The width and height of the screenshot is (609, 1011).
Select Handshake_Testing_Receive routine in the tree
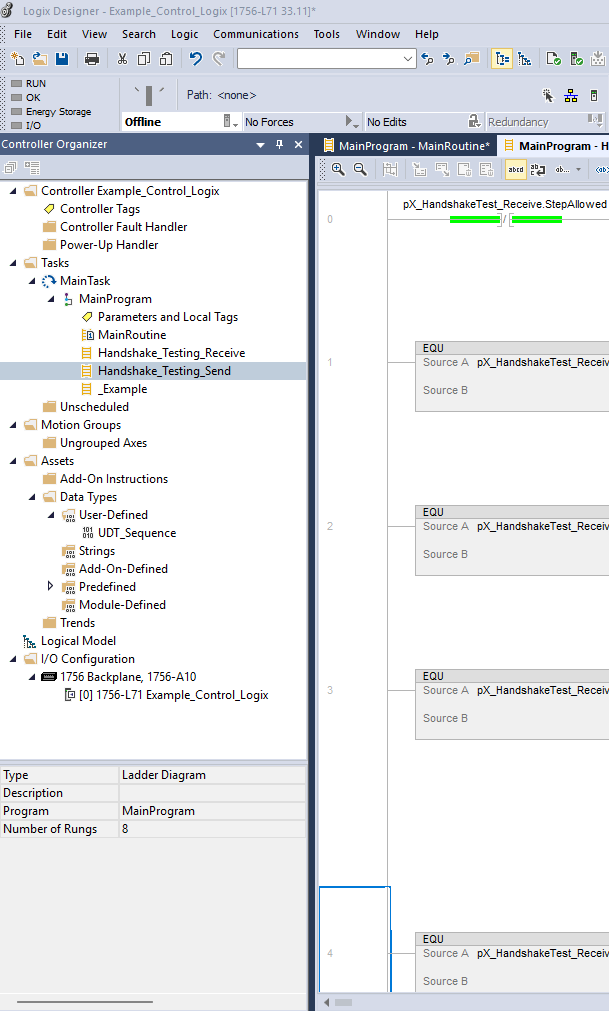point(171,353)
